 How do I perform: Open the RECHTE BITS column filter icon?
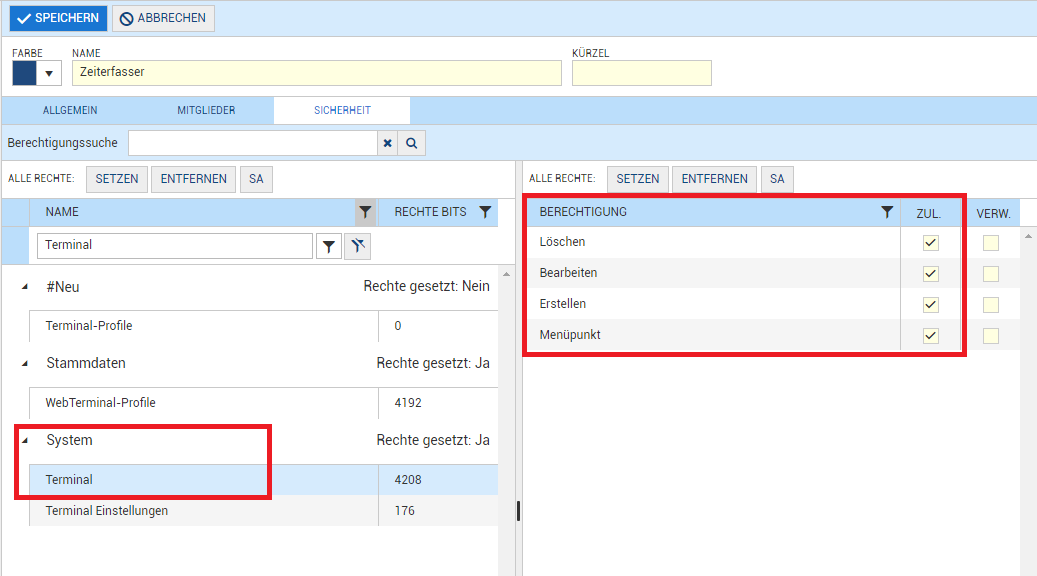pos(485,212)
